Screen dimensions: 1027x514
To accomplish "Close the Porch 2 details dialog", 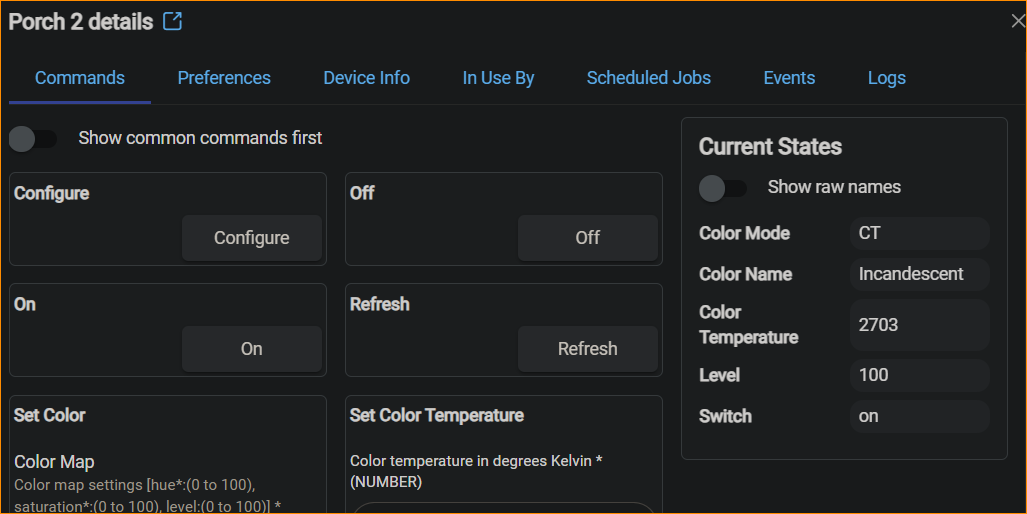I will point(1017,21).
